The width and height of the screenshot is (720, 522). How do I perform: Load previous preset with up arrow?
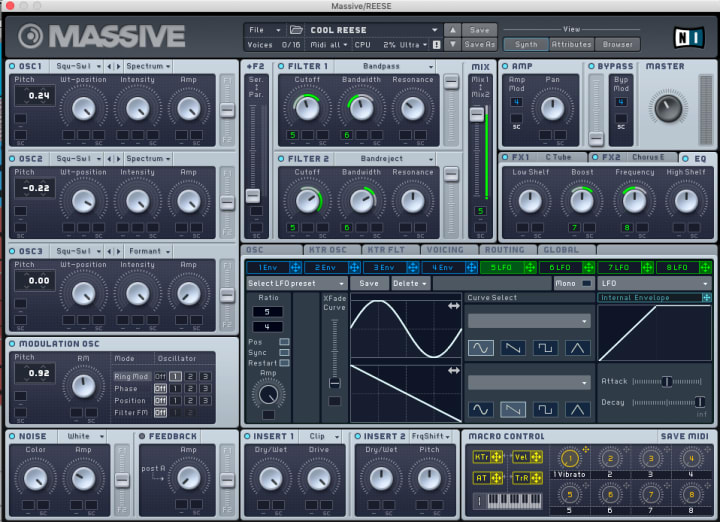(x=453, y=30)
